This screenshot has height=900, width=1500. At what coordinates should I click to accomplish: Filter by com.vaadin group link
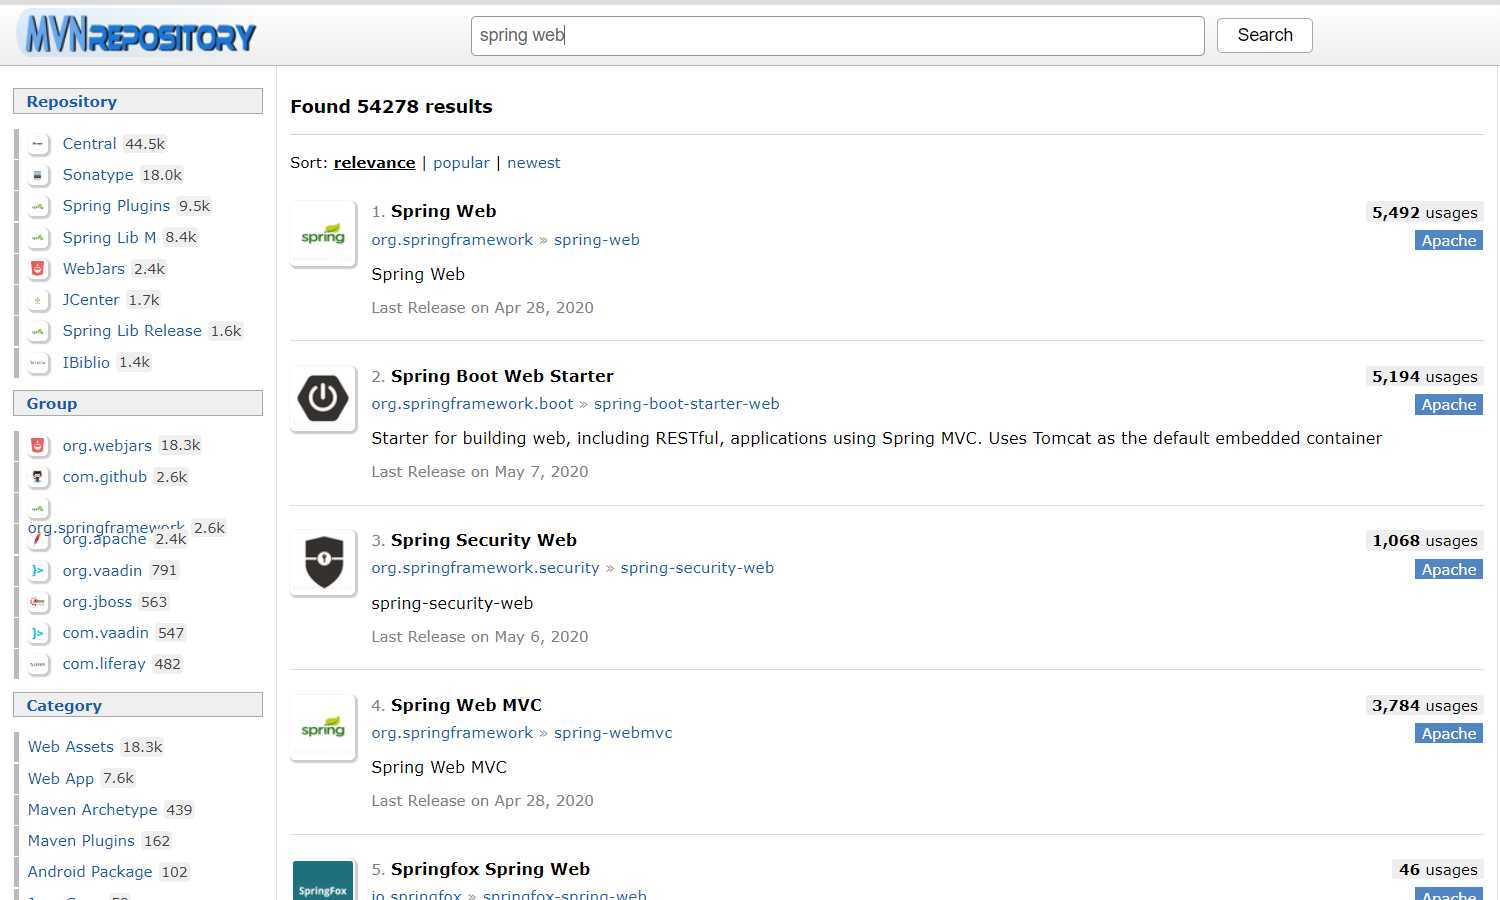(x=105, y=633)
